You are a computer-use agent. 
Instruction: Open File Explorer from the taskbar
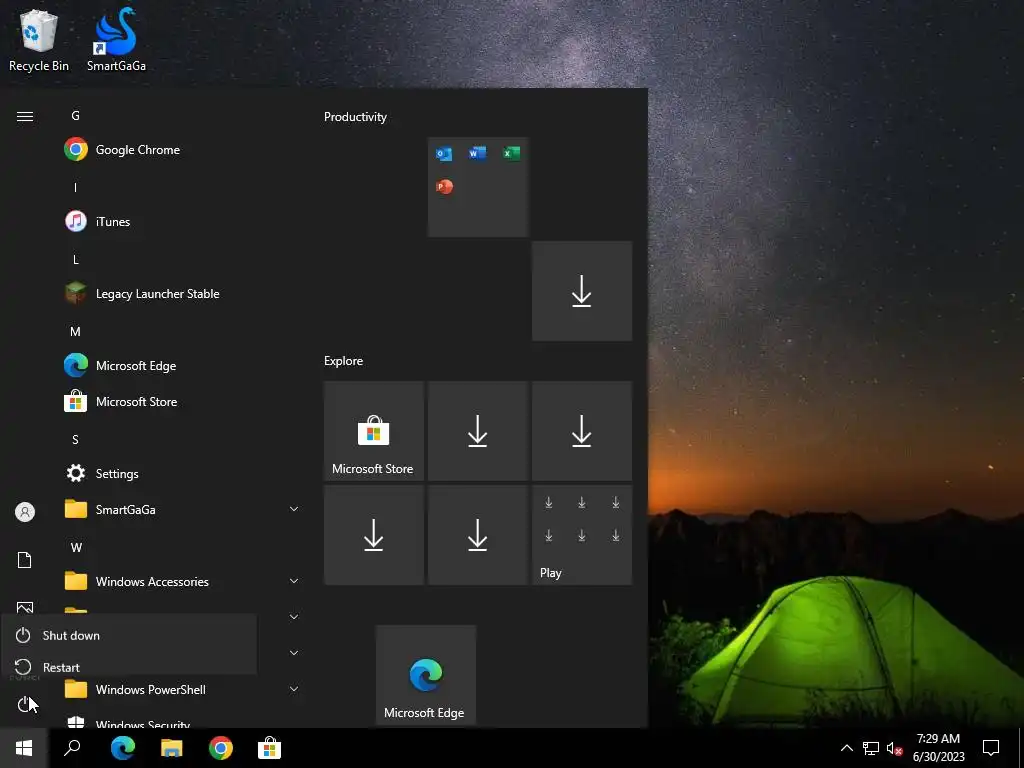point(172,748)
